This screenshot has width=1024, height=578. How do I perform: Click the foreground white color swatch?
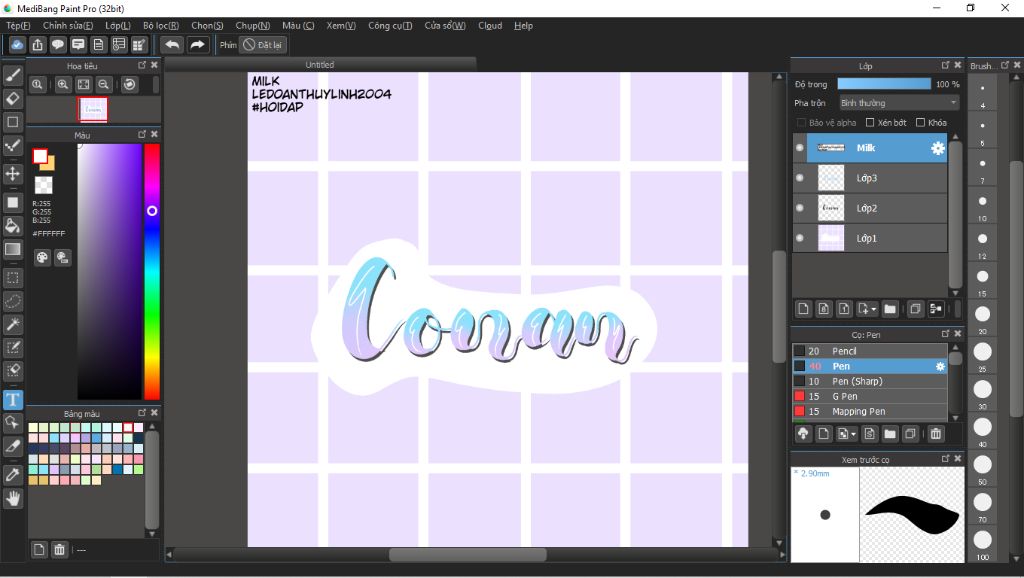tap(40, 156)
